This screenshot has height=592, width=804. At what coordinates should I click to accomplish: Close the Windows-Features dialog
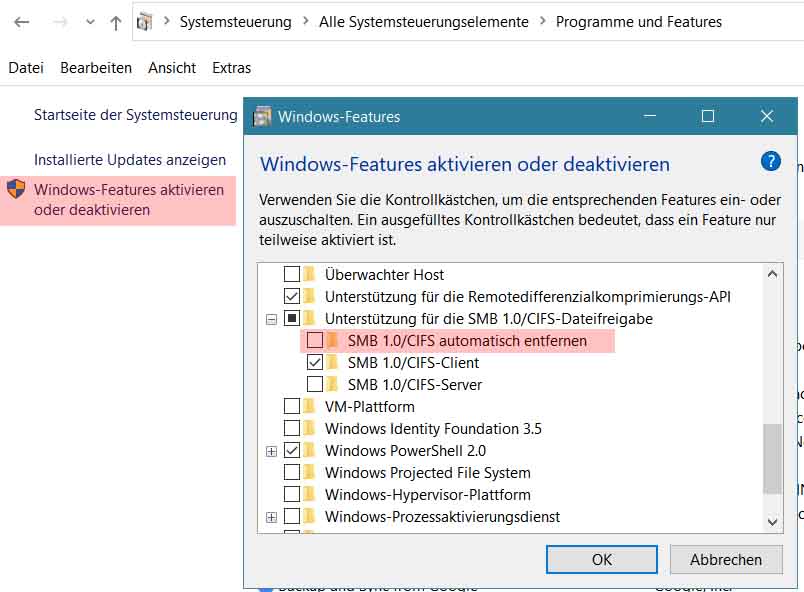click(x=767, y=116)
